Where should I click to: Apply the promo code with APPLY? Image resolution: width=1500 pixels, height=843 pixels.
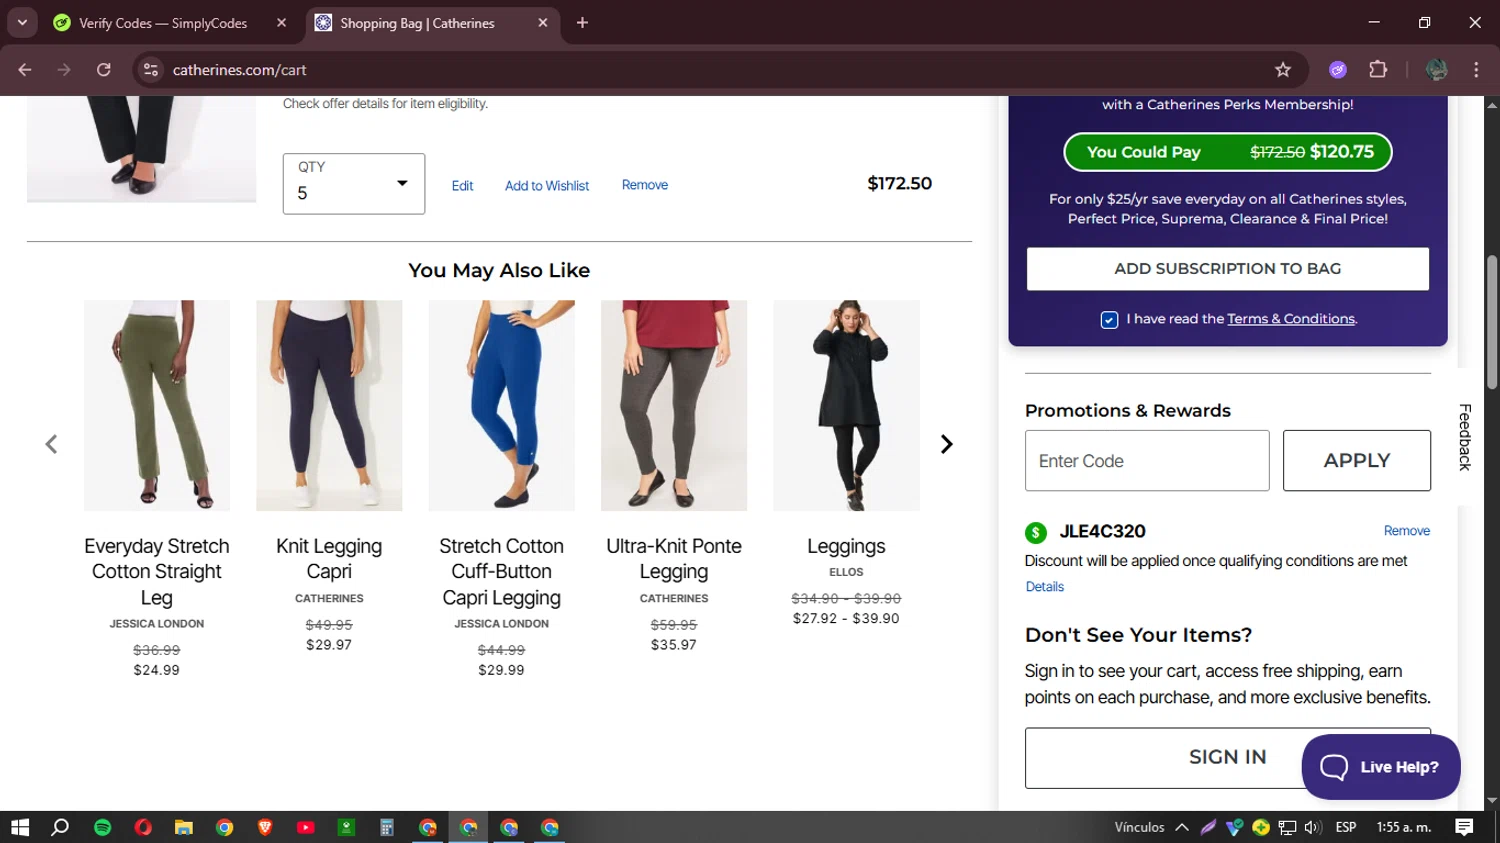click(x=1357, y=461)
